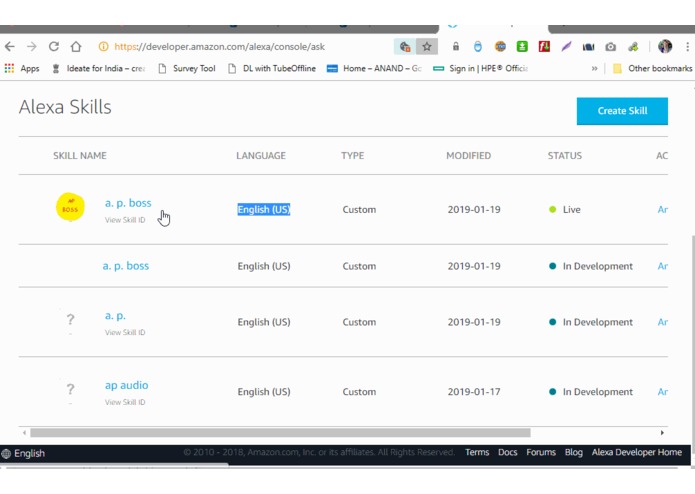Click the camera screenshot extension icon
The image size is (695, 494).
pos(610,47)
